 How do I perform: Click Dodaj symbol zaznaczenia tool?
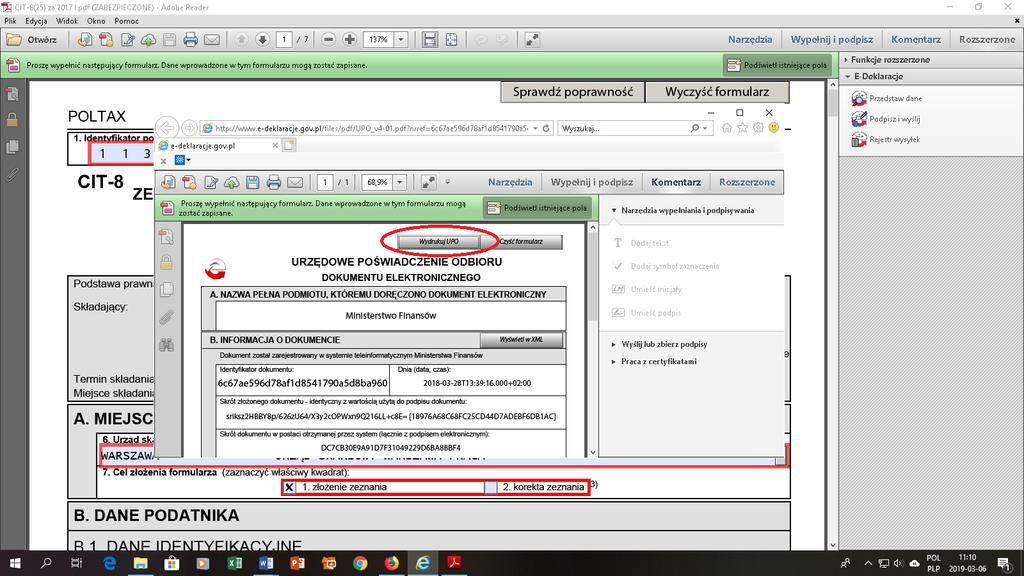(665, 266)
